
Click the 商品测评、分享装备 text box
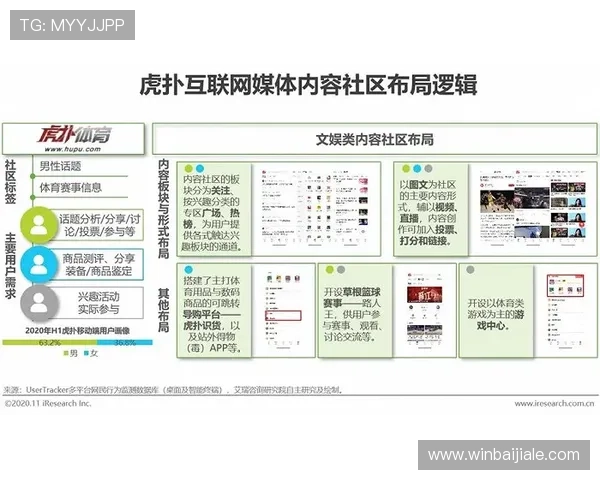[x=99, y=265]
